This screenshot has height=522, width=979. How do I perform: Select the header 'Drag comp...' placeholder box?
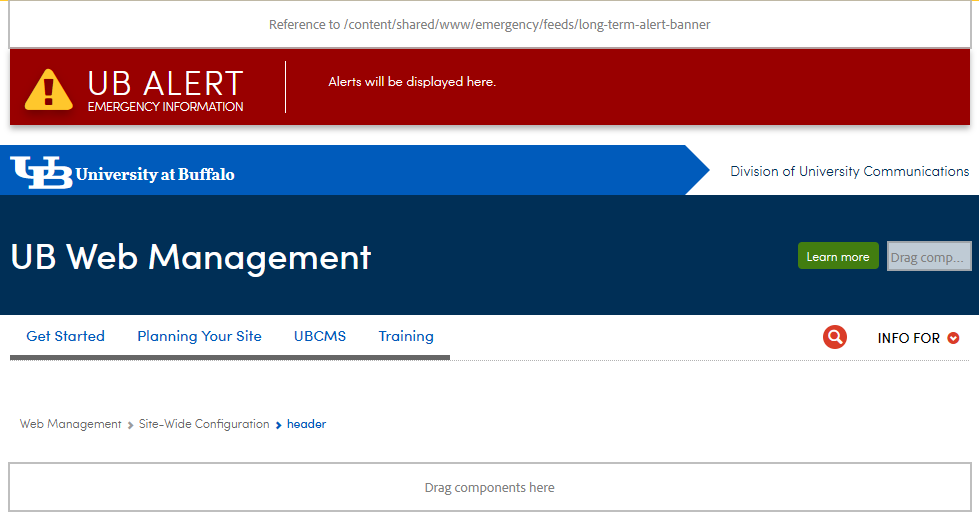pyautogui.click(x=929, y=257)
